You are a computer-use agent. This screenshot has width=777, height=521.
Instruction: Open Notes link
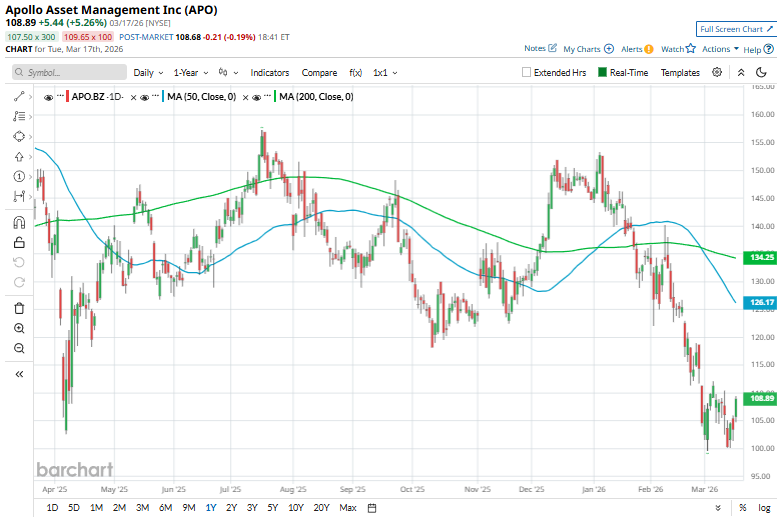click(x=540, y=49)
